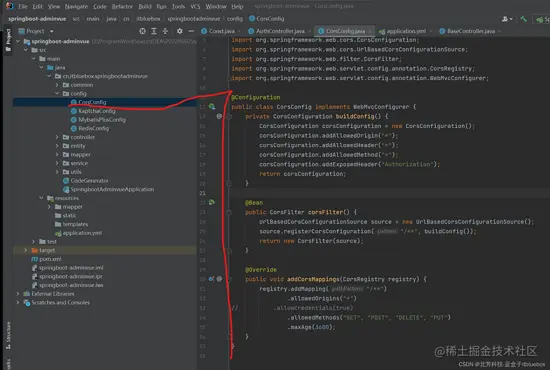This screenshot has height=370, width=550.
Task: Switch to AuthController.java editor tab
Action: [277, 31]
